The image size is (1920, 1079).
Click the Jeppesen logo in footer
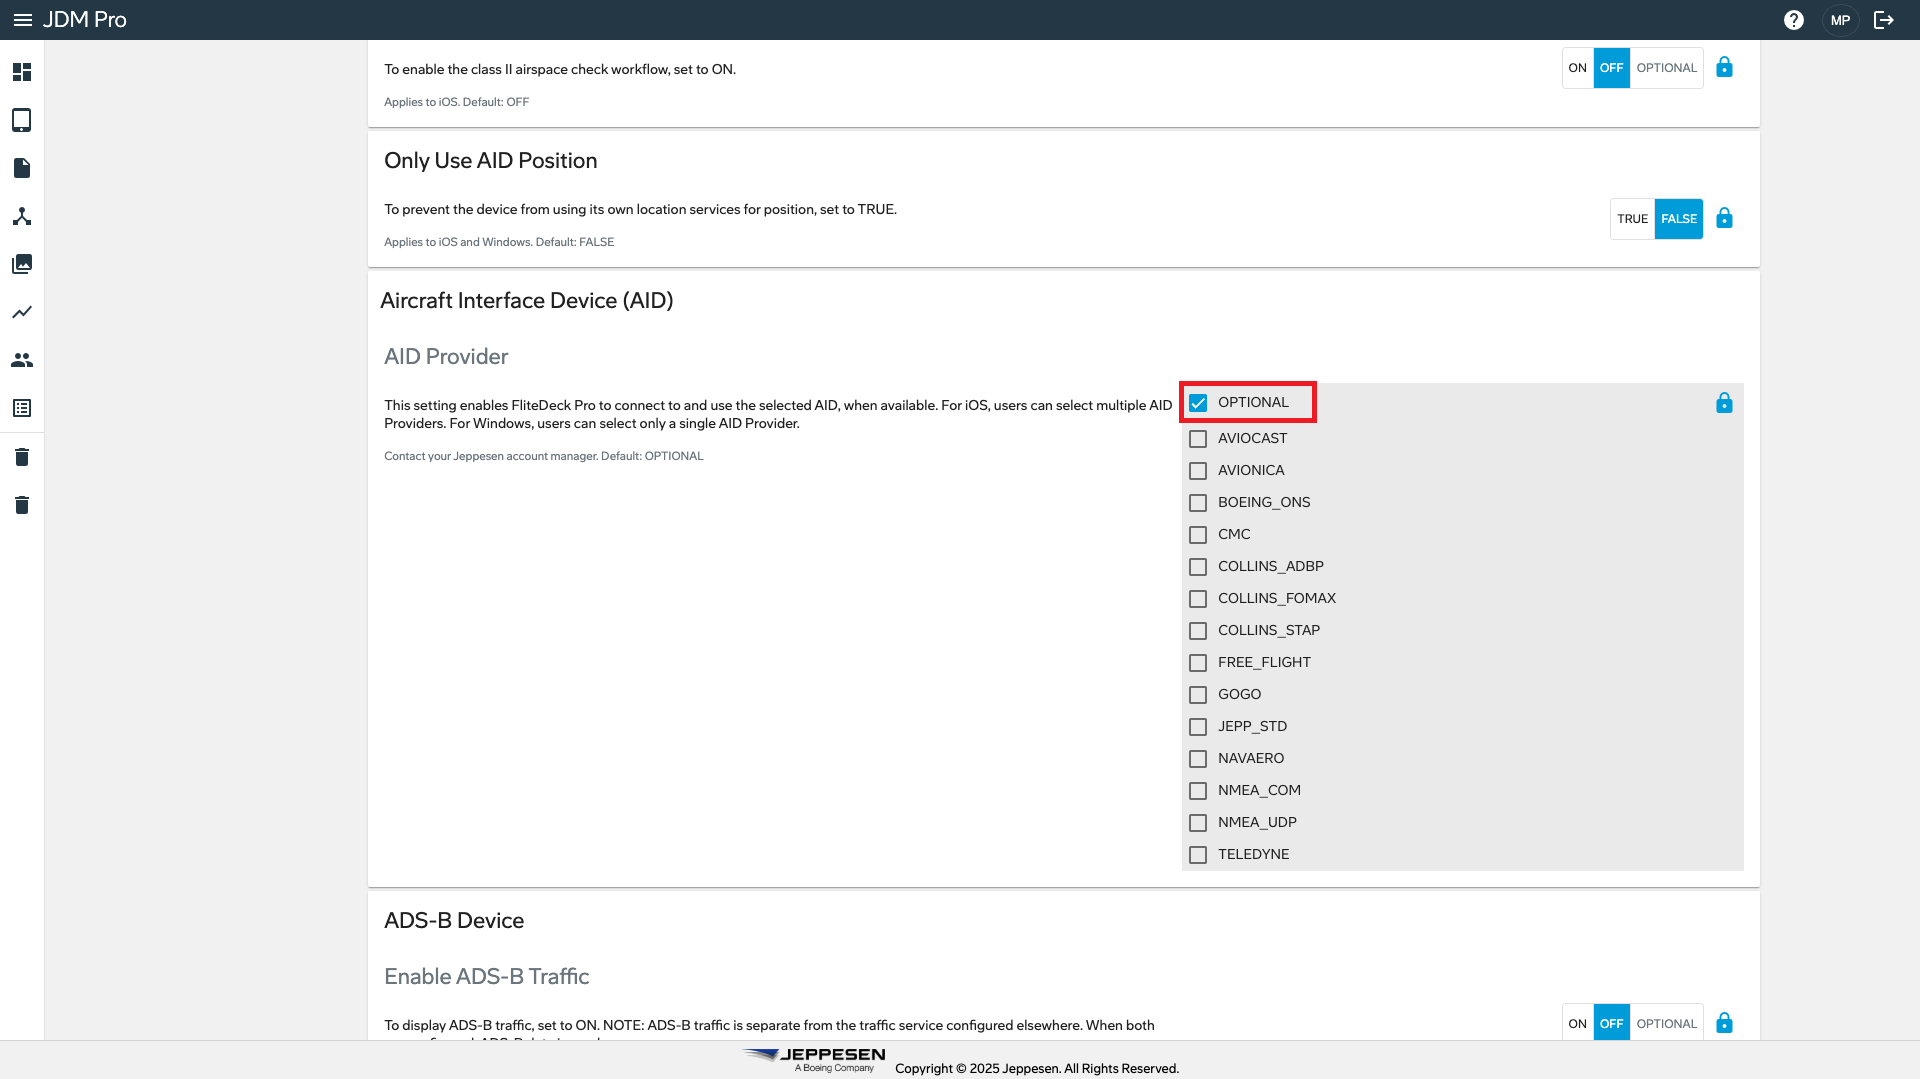click(x=814, y=1060)
